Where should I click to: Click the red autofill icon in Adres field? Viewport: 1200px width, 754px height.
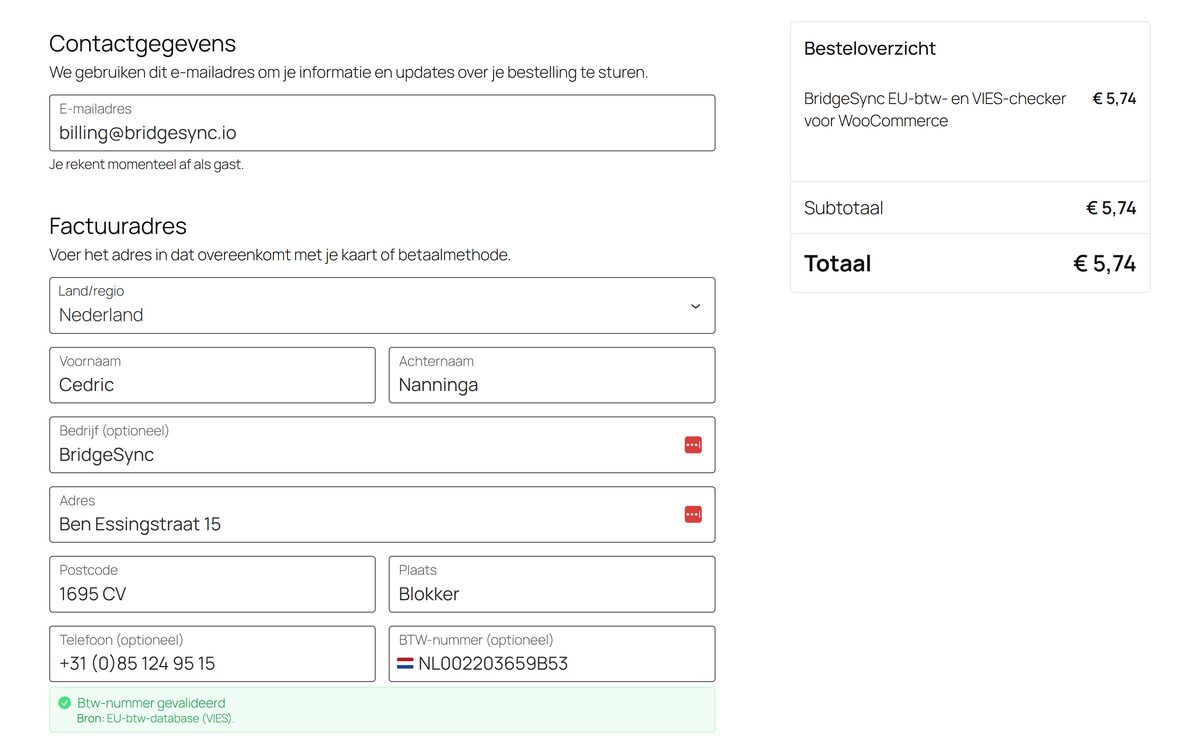[693, 514]
